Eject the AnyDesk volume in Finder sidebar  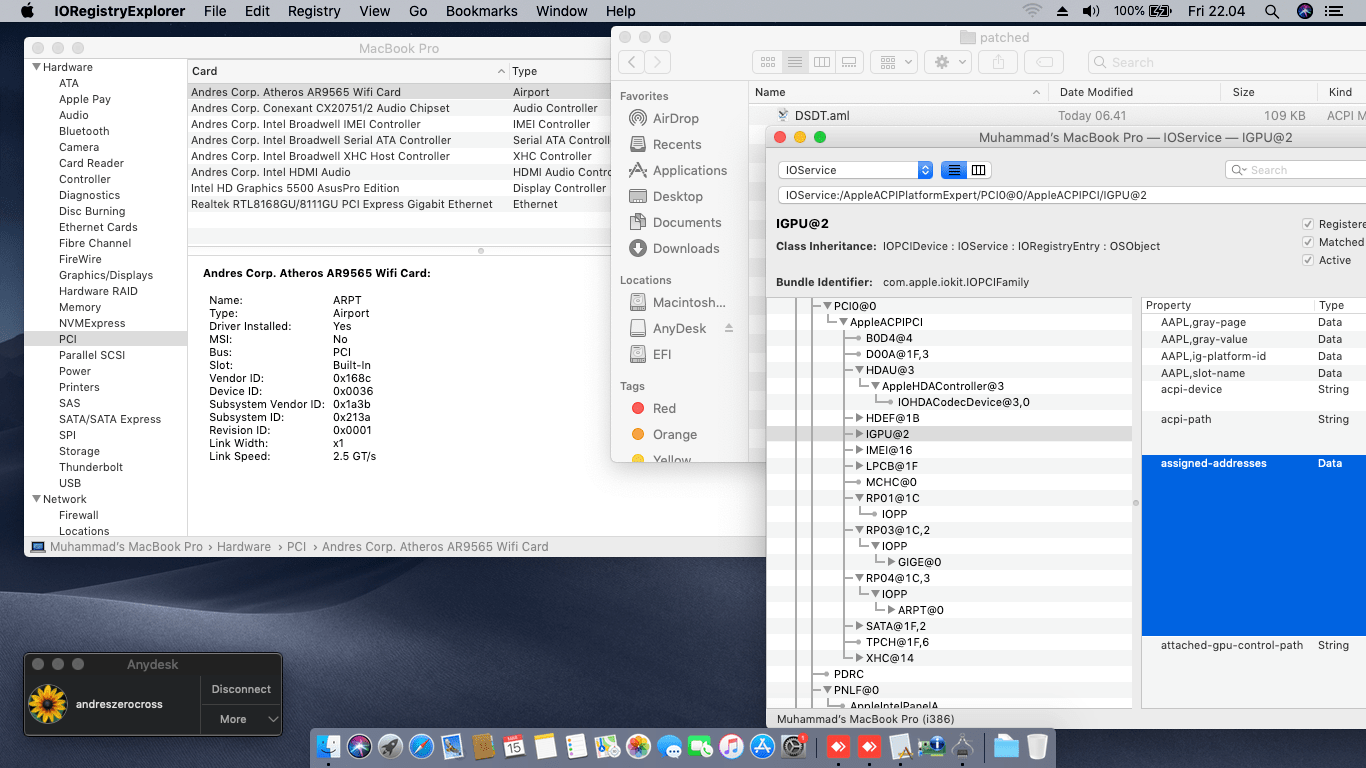coord(729,328)
